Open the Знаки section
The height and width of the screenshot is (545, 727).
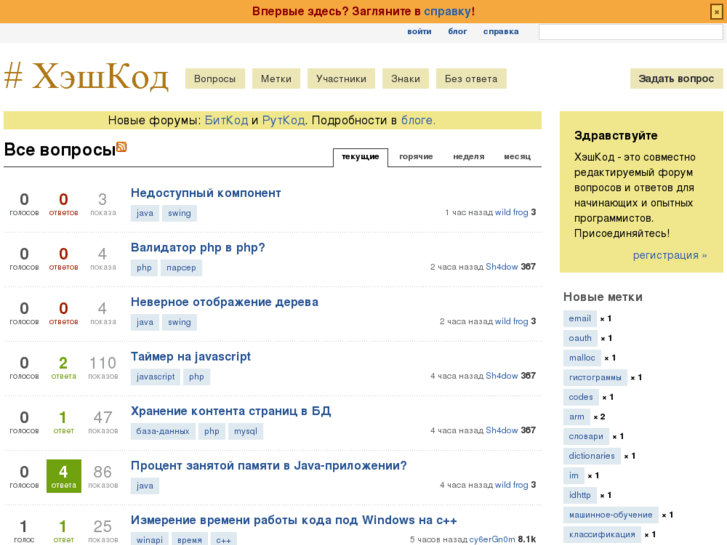point(405,79)
